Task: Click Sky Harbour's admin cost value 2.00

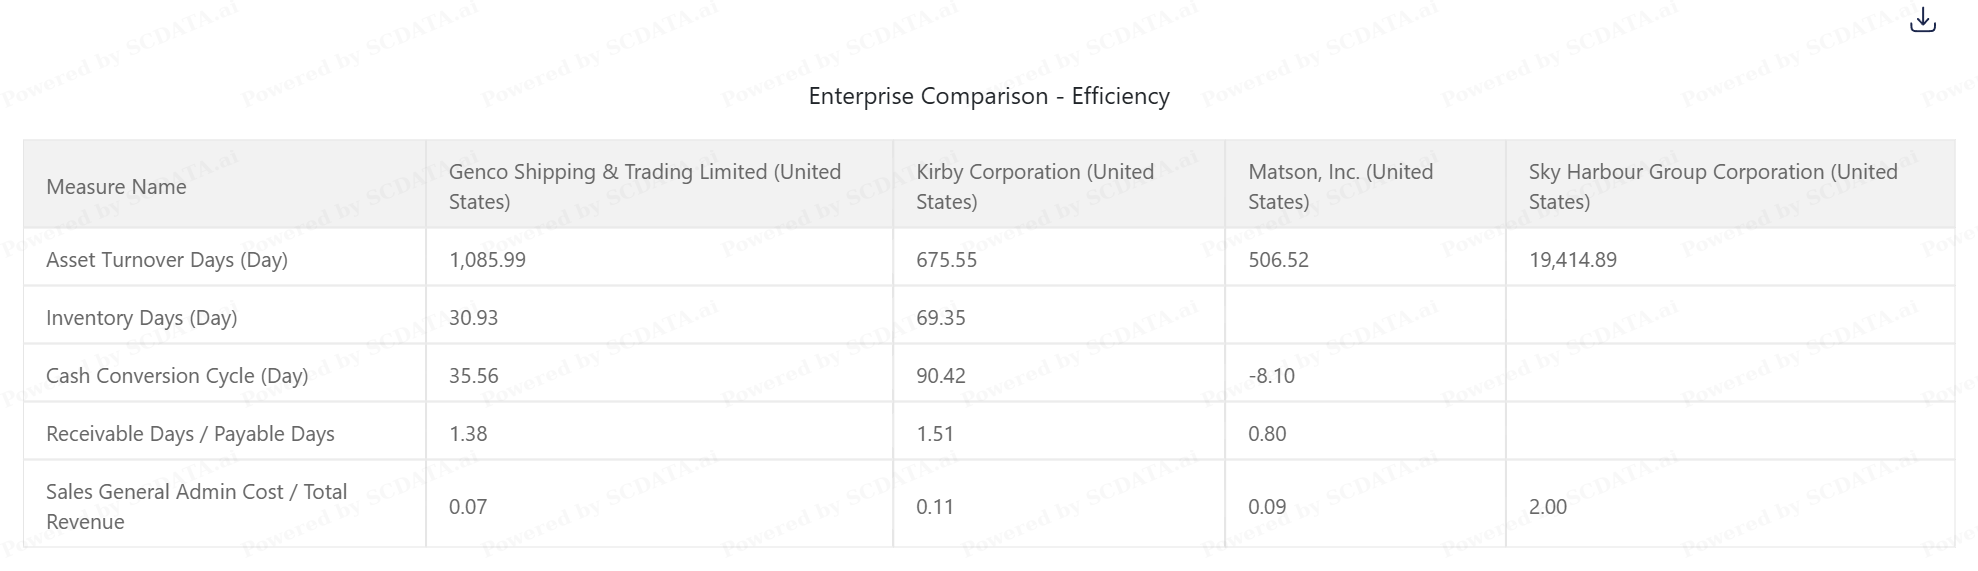Action: point(1547,507)
